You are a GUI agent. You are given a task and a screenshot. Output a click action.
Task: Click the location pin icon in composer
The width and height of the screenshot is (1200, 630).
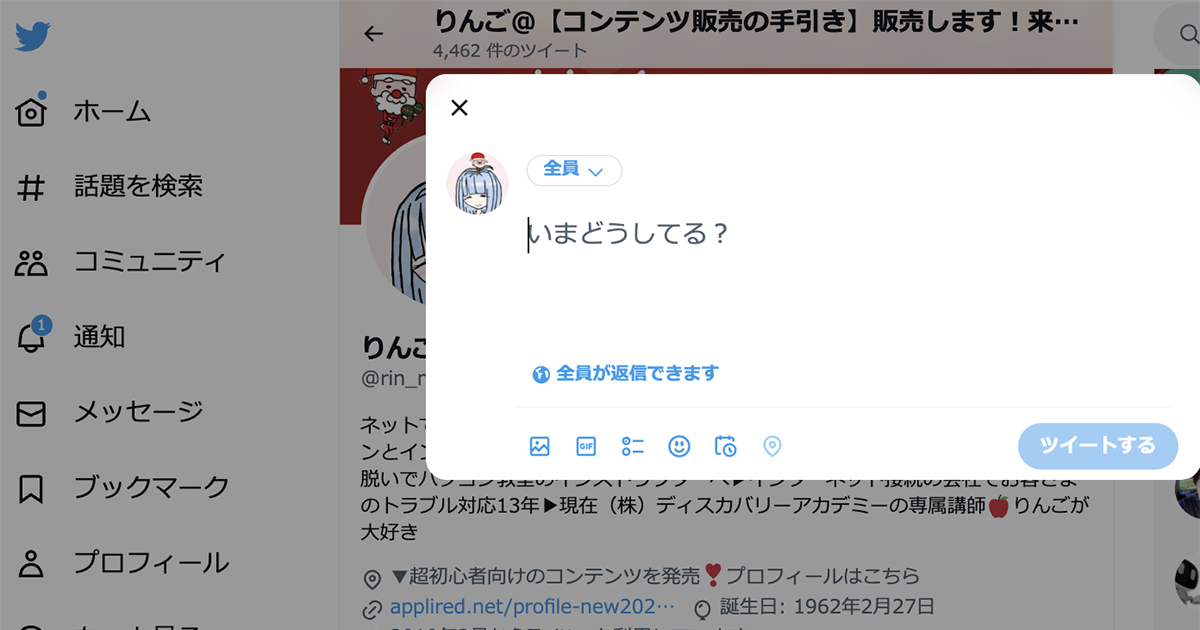pos(772,447)
